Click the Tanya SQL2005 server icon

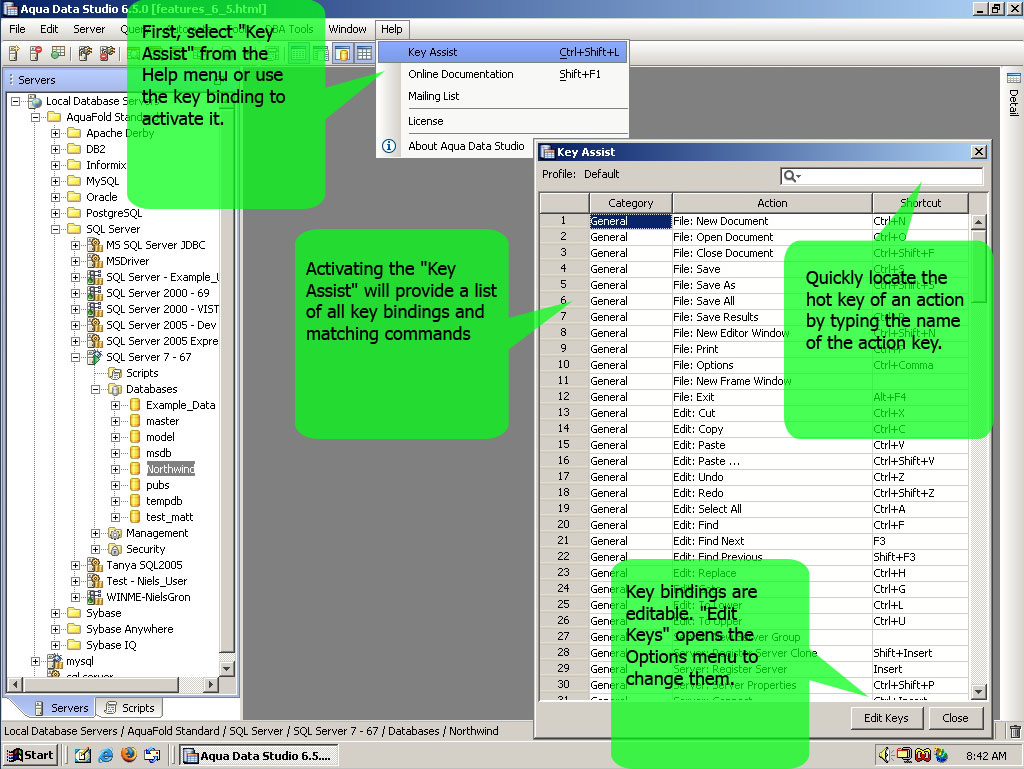point(95,565)
